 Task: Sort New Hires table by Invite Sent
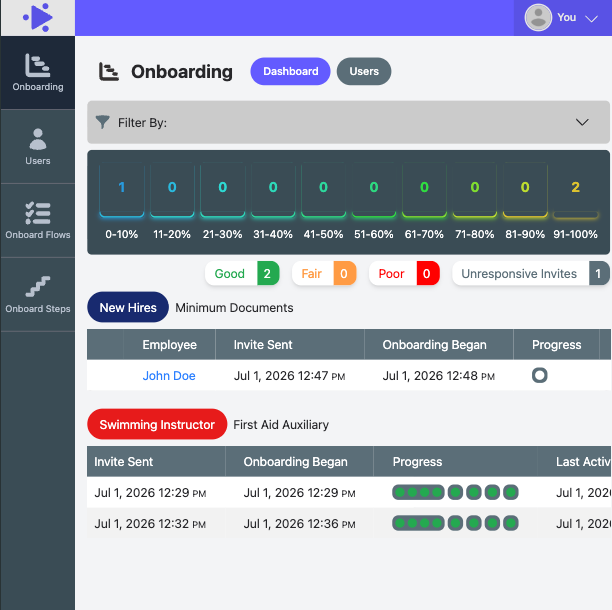coord(290,345)
